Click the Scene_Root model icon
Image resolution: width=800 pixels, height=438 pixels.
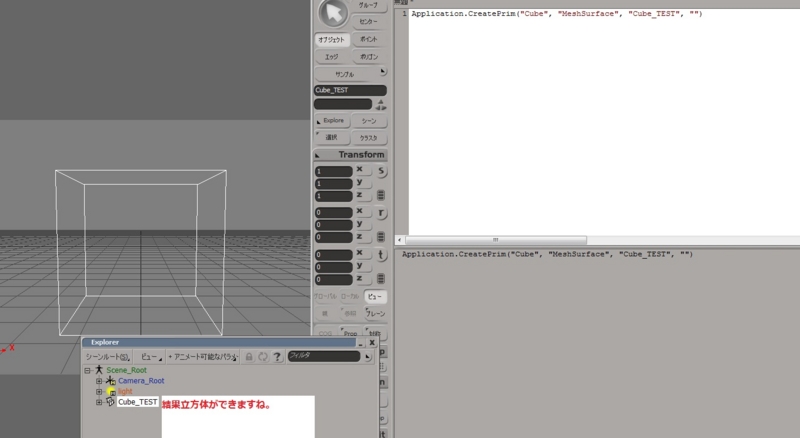pyautogui.click(x=99, y=370)
